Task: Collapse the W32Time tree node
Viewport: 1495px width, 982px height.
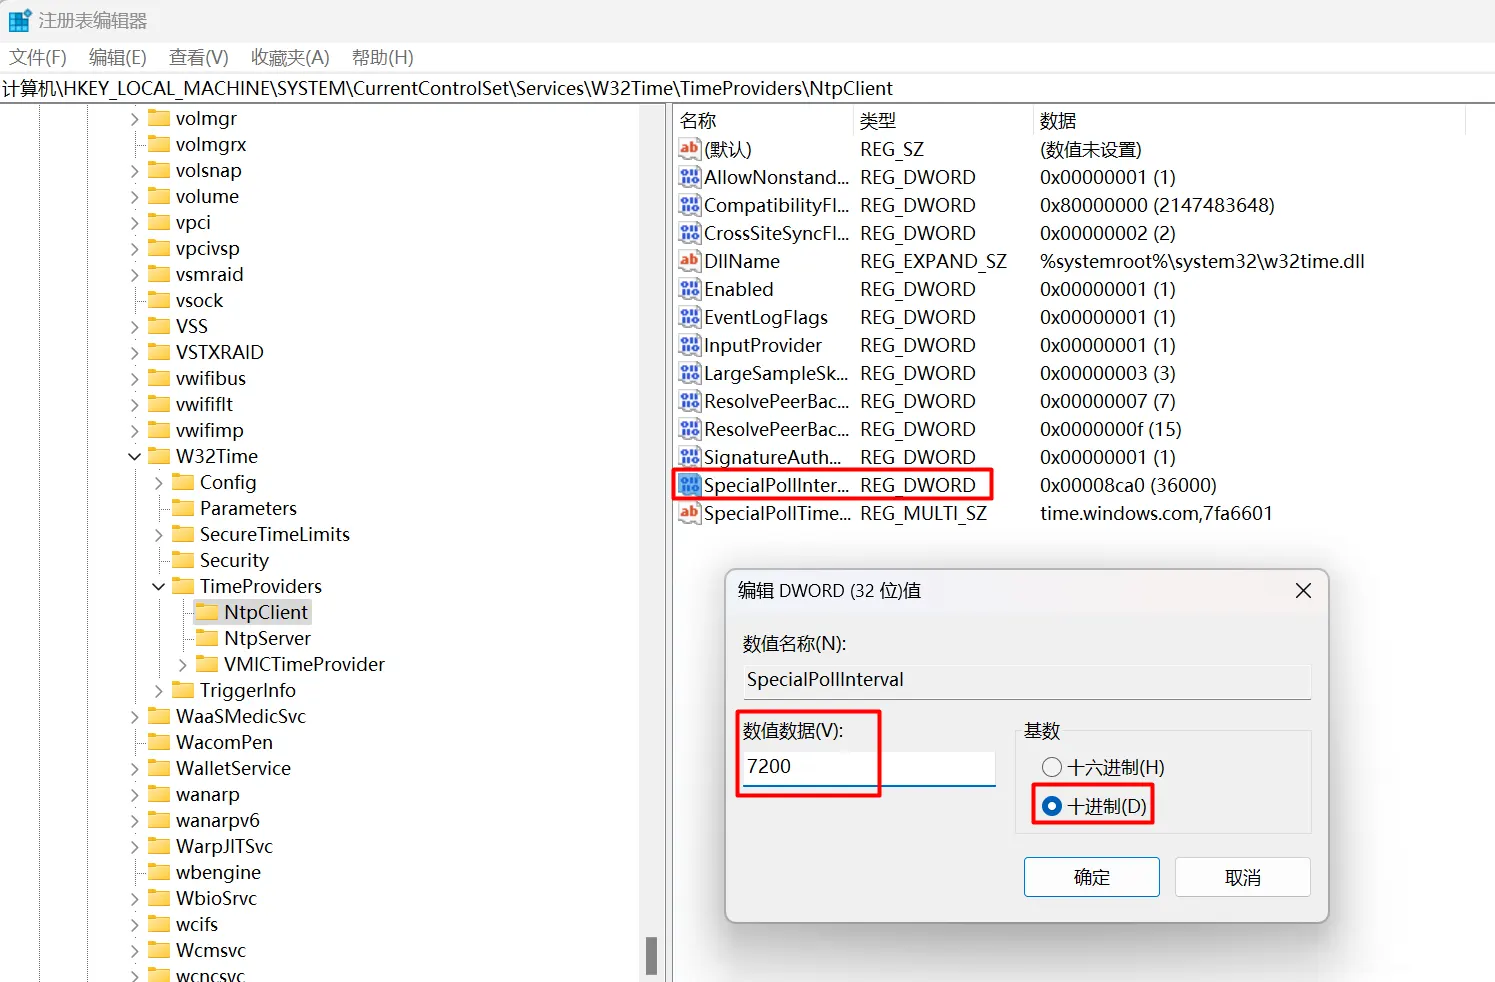Action: coord(135,456)
